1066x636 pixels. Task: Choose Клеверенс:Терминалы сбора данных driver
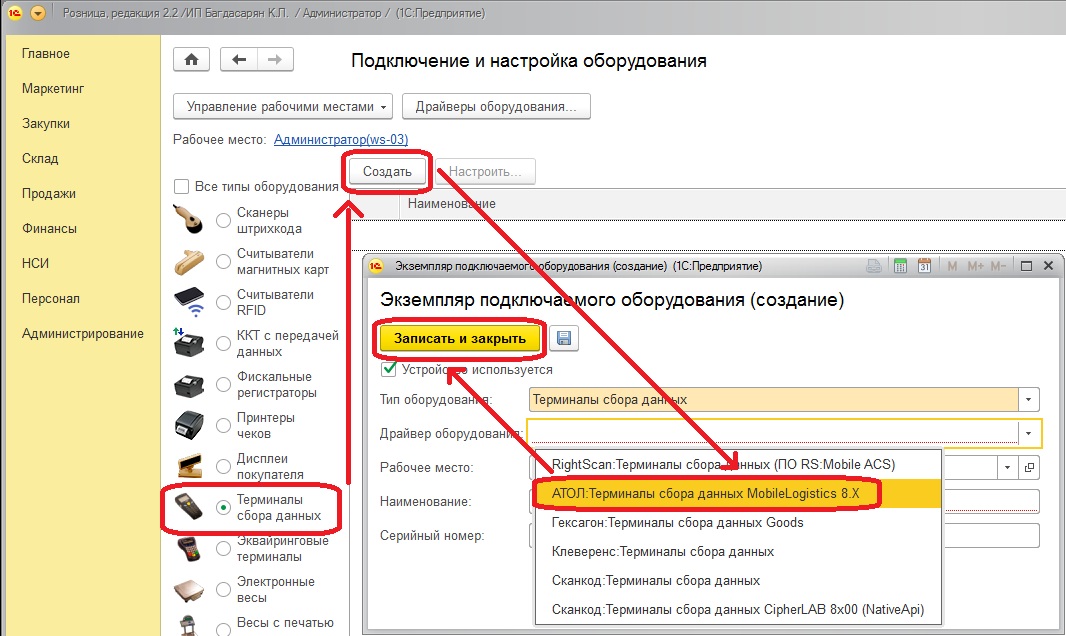[738, 552]
